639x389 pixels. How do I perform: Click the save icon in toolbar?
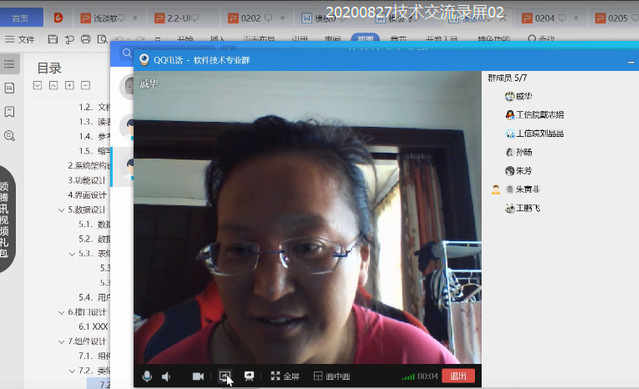53,40
